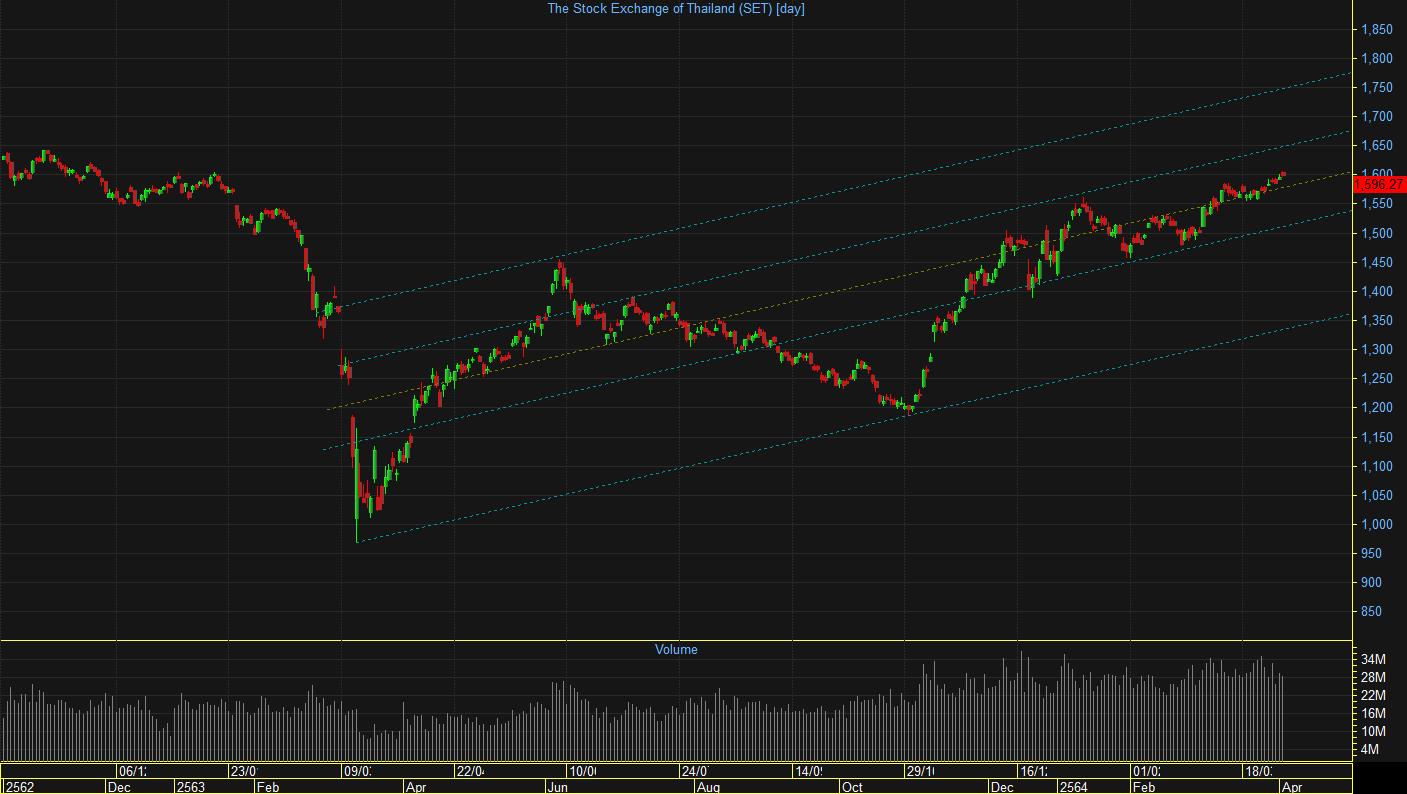Select the 23/0 date marker
Image resolution: width=1407 pixels, height=794 pixels.
click(x=244, y=771)
